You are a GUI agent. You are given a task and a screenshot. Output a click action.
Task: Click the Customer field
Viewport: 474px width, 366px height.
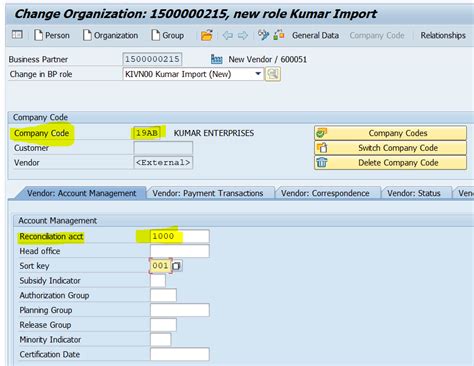[x=163, y=148]
